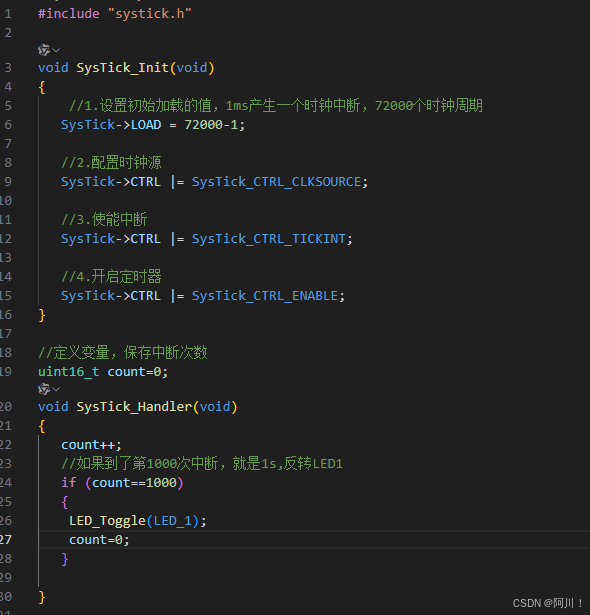Screen dimensions: 590x615
Task: Click count=0 statement on line 27
Action: (99, 540)
